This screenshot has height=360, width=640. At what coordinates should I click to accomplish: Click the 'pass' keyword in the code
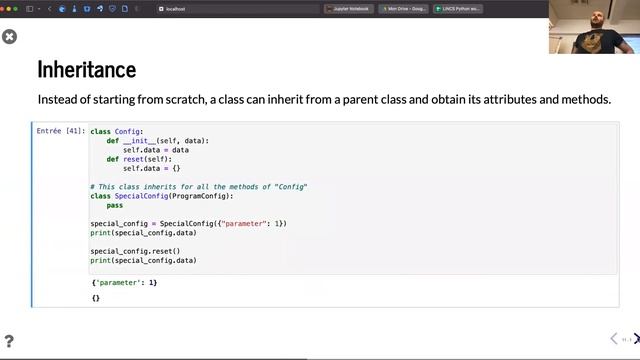(x=115, y=205)
